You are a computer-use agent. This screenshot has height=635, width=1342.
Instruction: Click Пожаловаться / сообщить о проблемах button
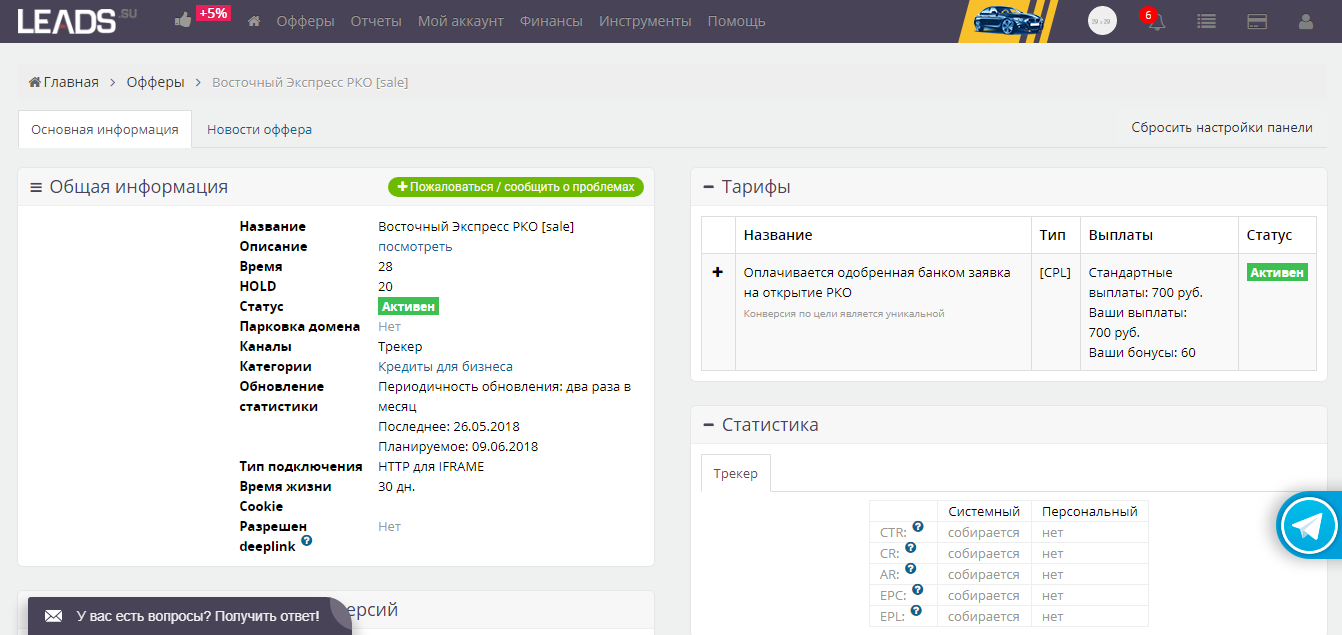click(516, 187)
